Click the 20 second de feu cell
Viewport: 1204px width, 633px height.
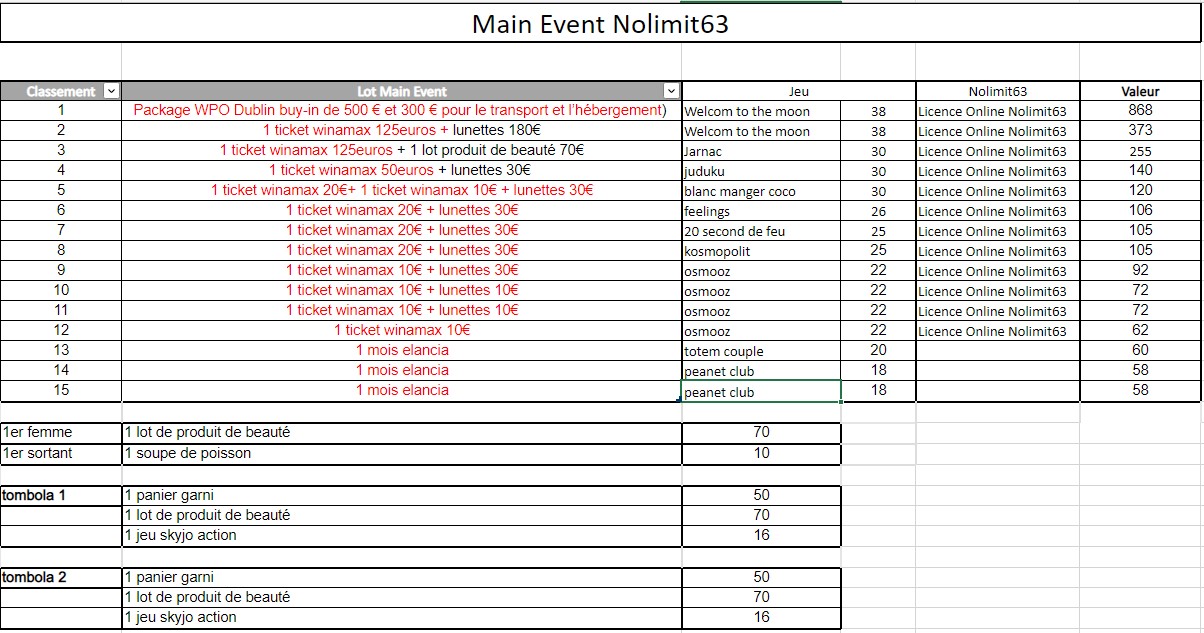click(760, 231)
